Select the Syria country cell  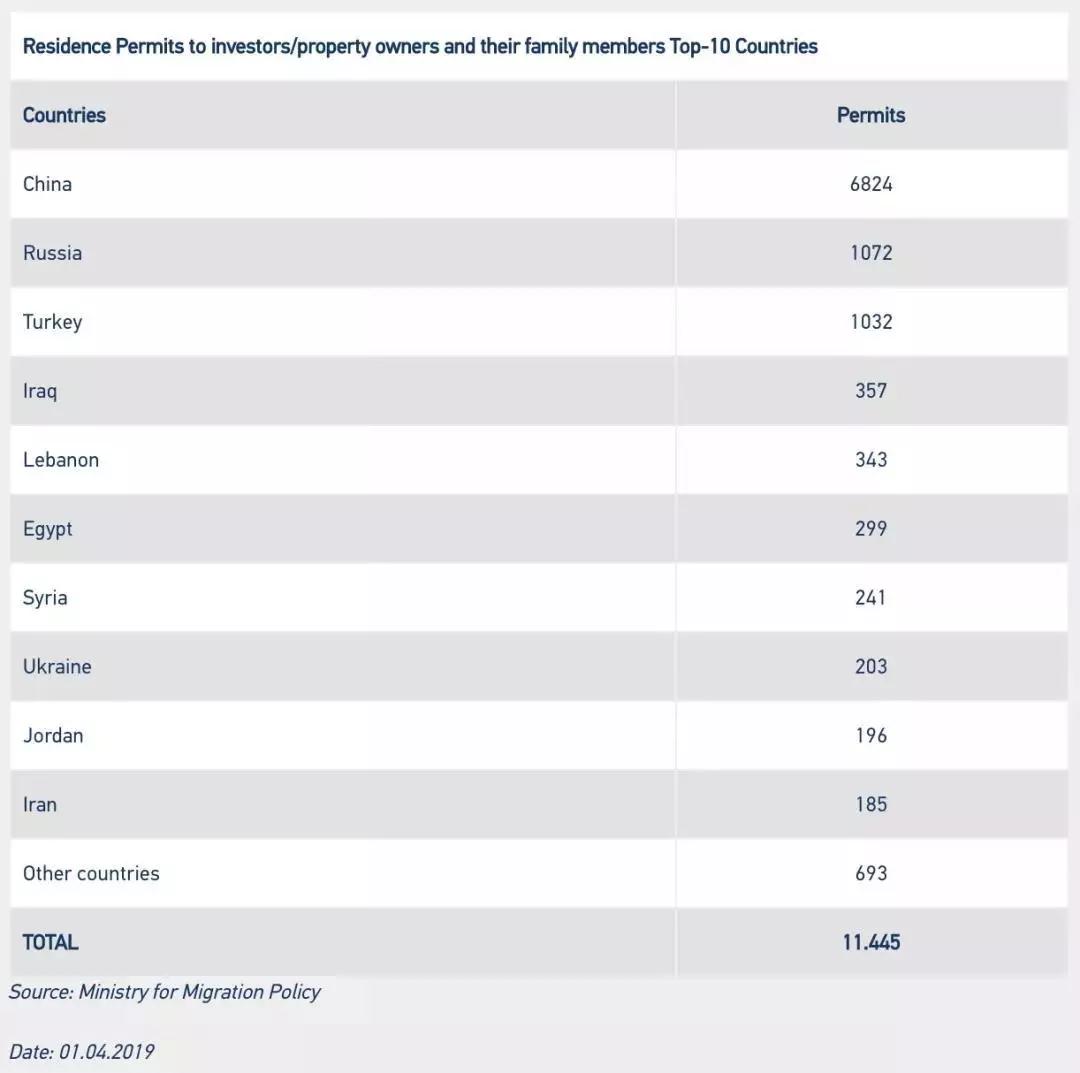tap(45, 598)
